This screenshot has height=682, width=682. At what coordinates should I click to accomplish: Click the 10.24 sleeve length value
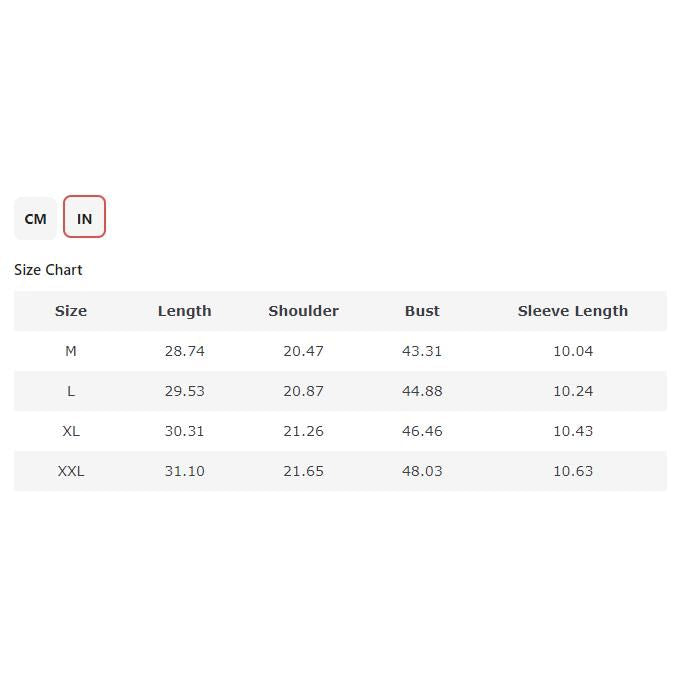click(x=573, y=391)
